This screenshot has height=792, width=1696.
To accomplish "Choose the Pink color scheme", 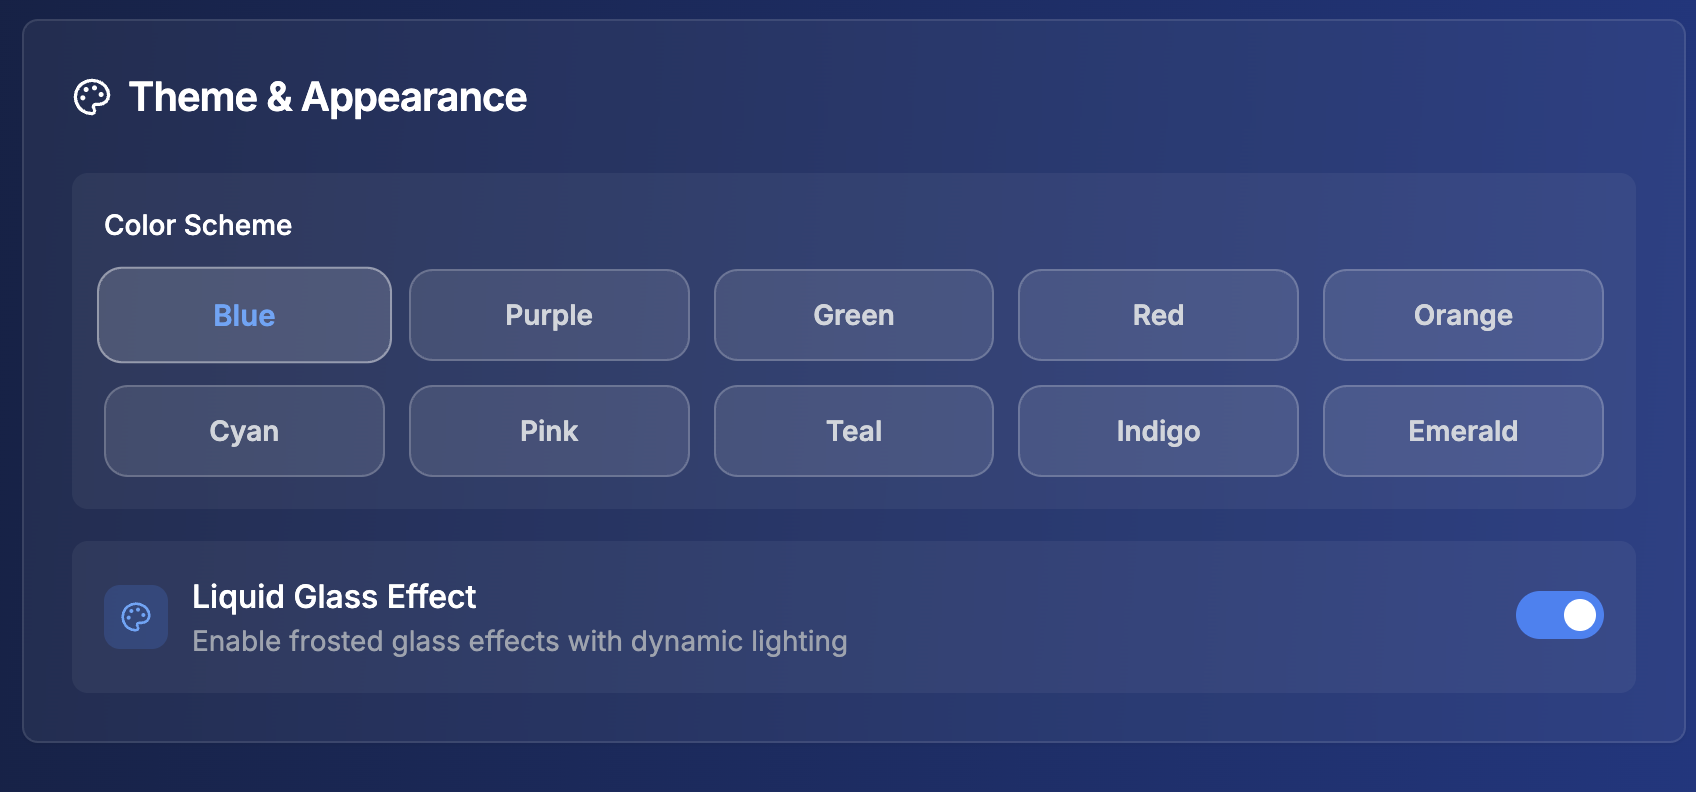I will (x=549, y=431).
